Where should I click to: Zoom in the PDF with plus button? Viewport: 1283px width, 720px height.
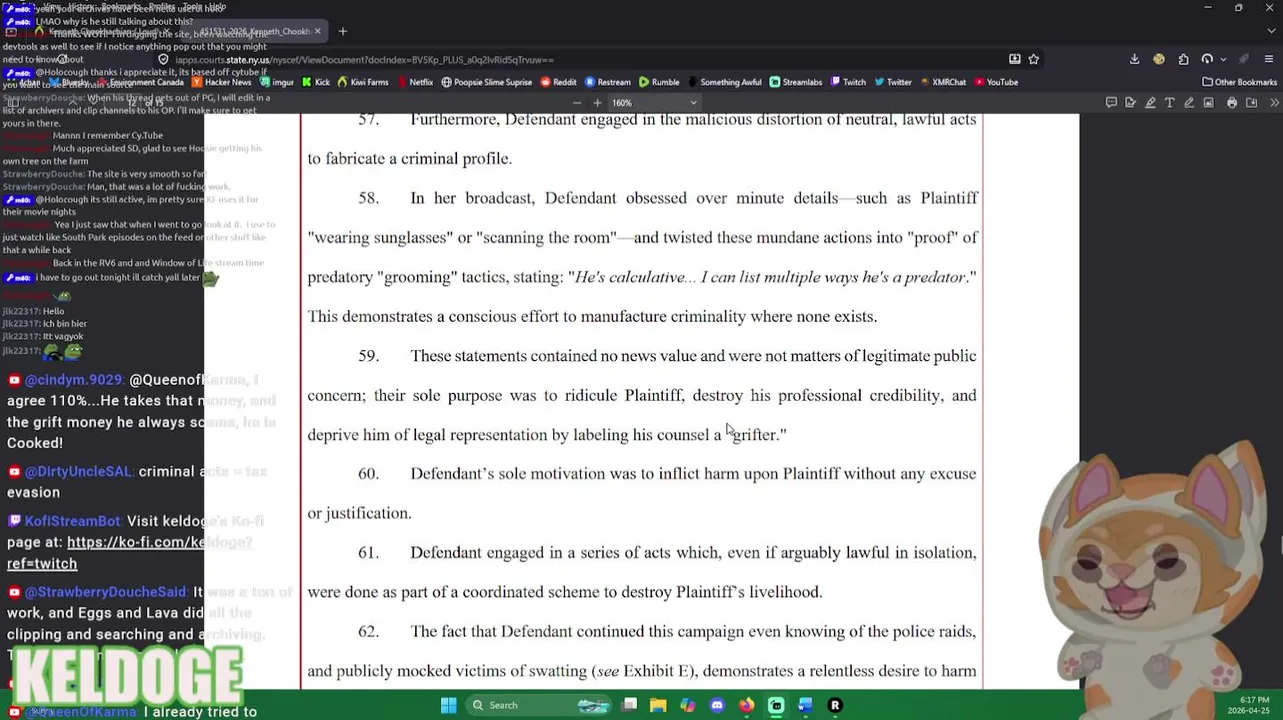(597, 102)
